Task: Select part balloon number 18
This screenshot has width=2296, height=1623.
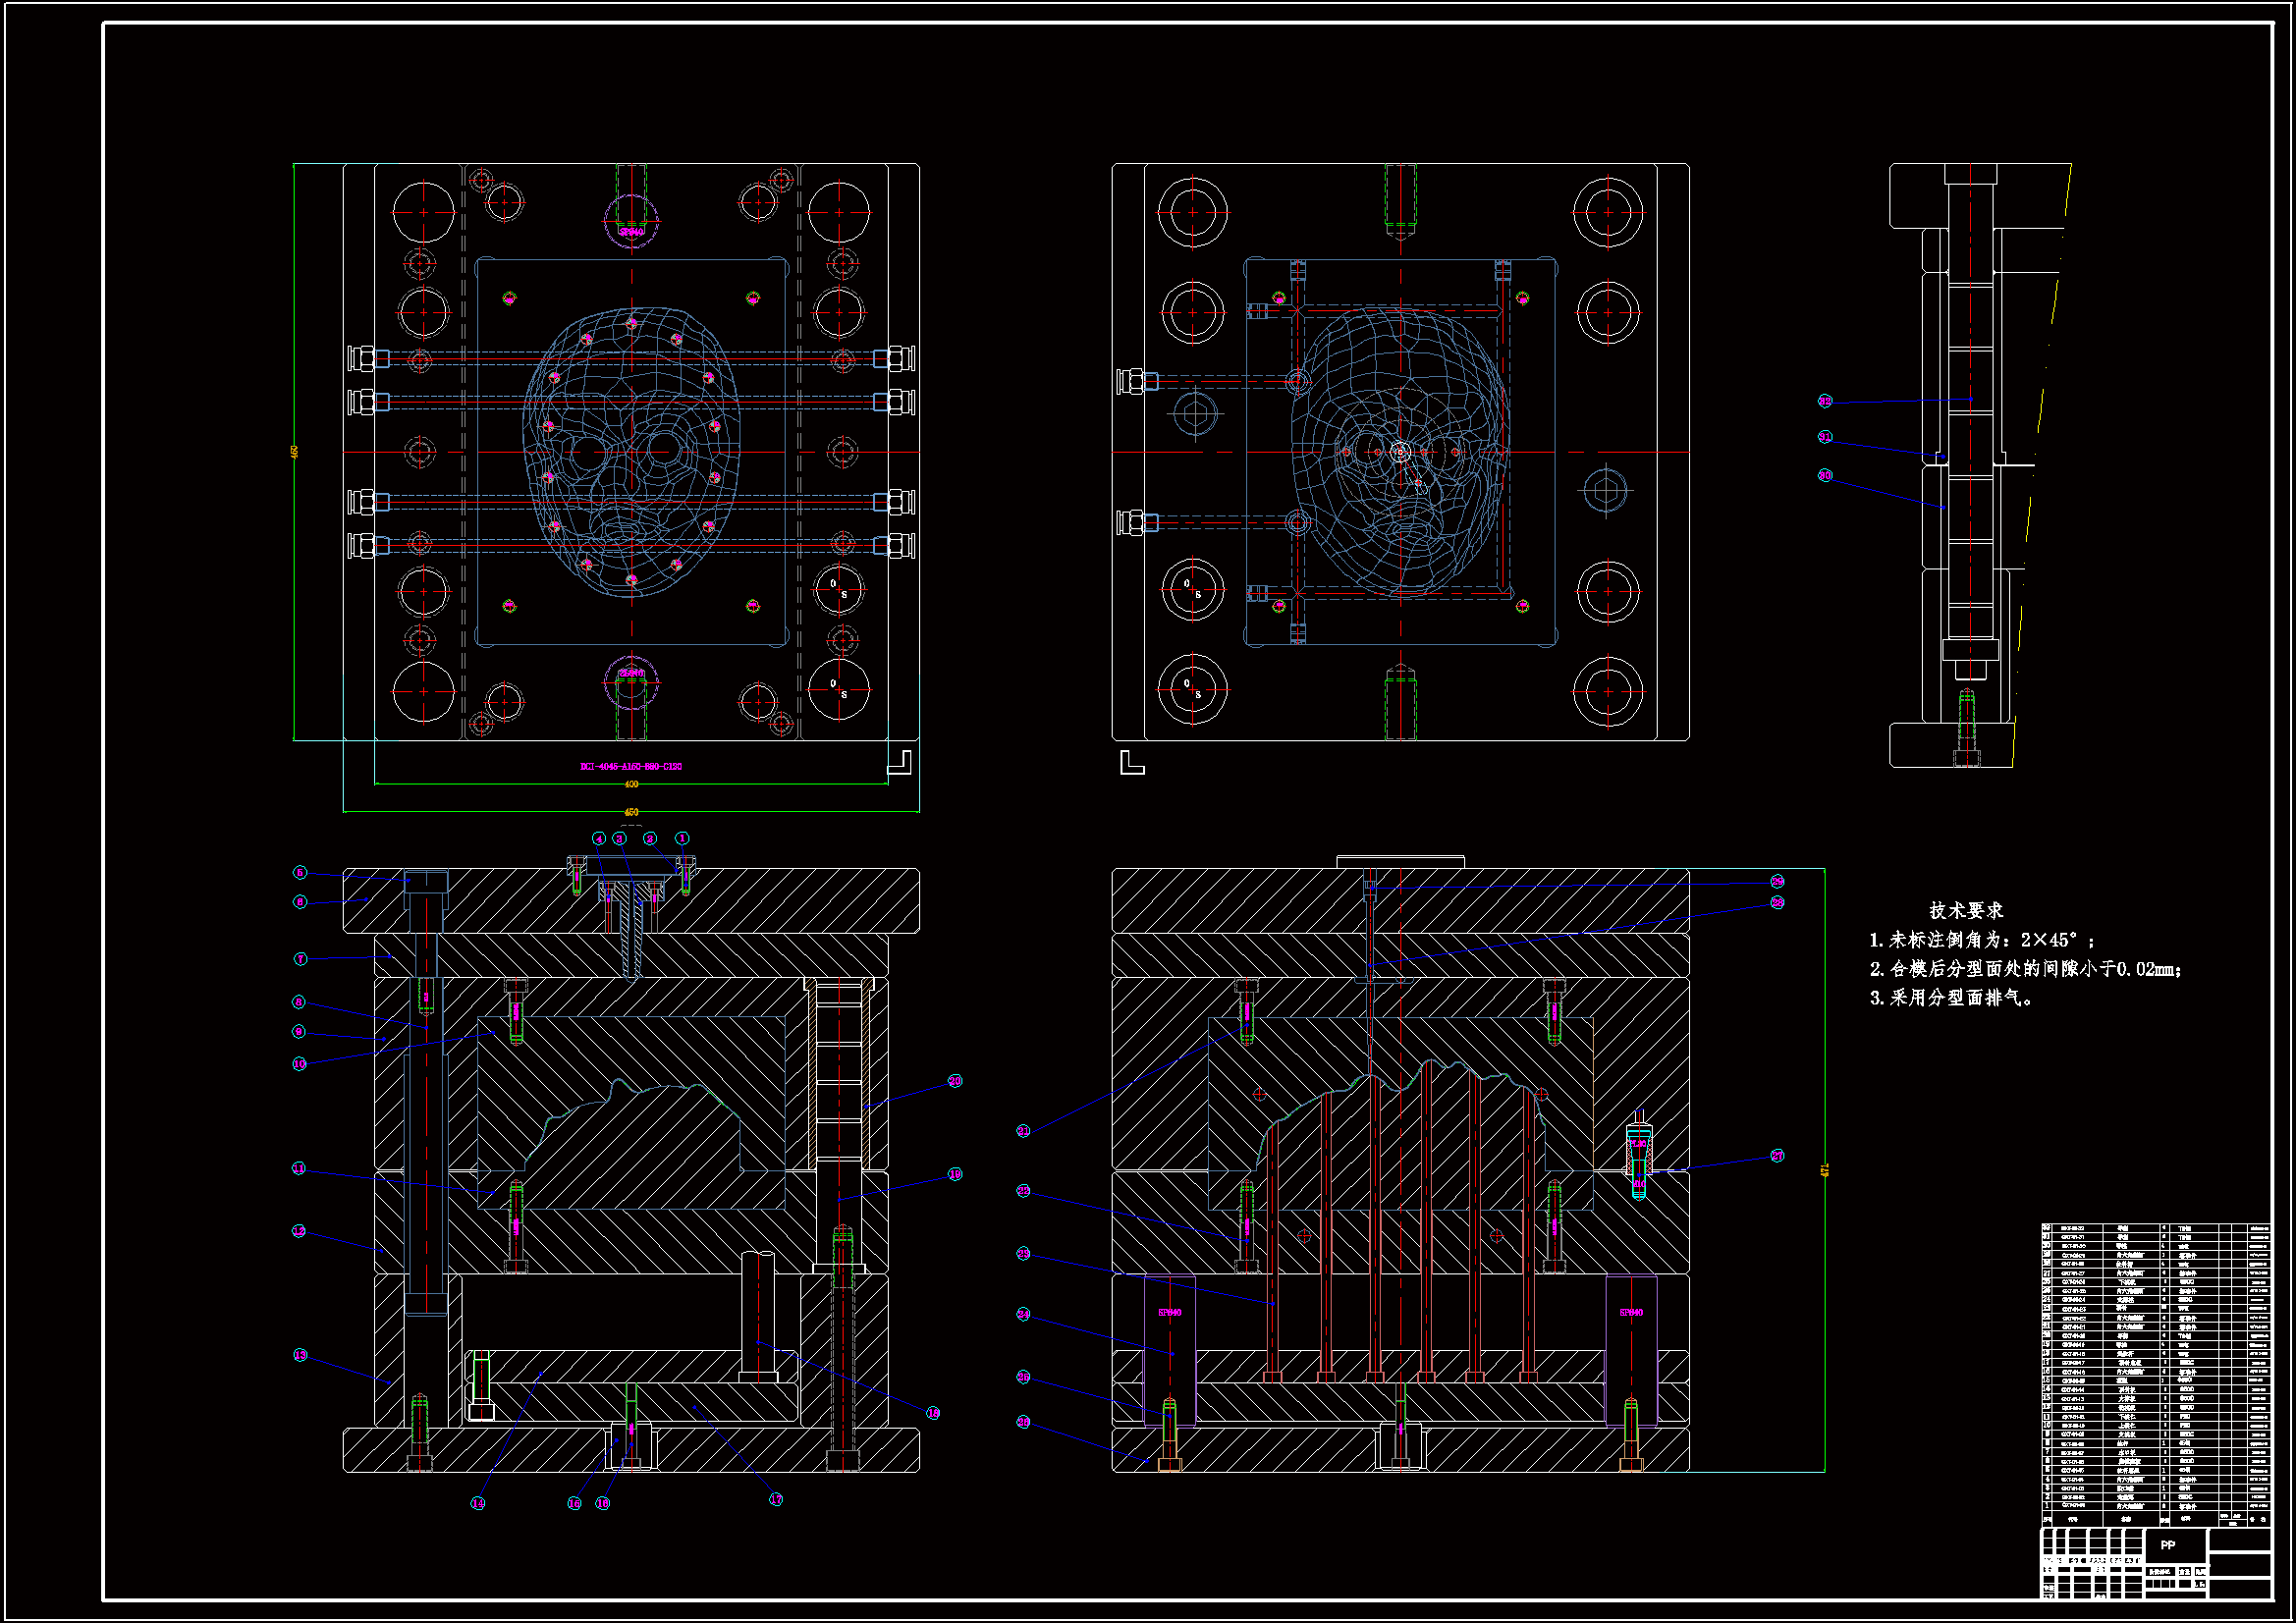Action: click(x=933, y=1413)
